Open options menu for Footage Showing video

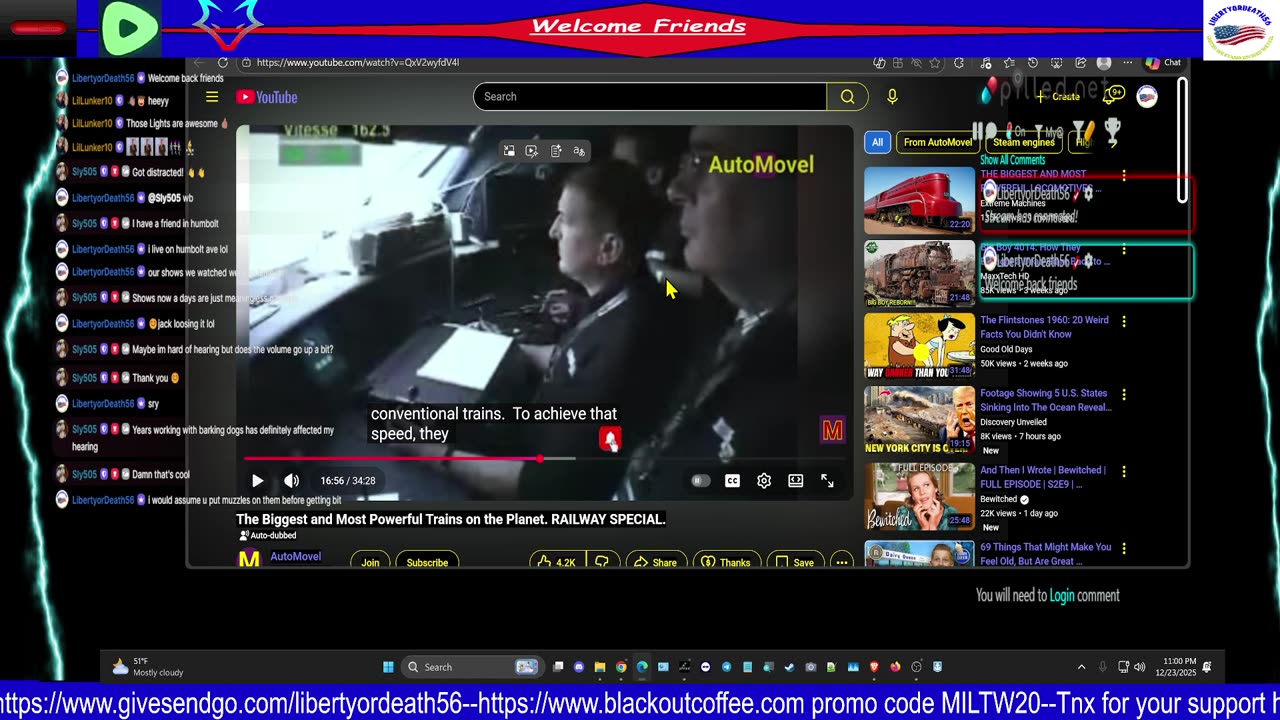1124,395
